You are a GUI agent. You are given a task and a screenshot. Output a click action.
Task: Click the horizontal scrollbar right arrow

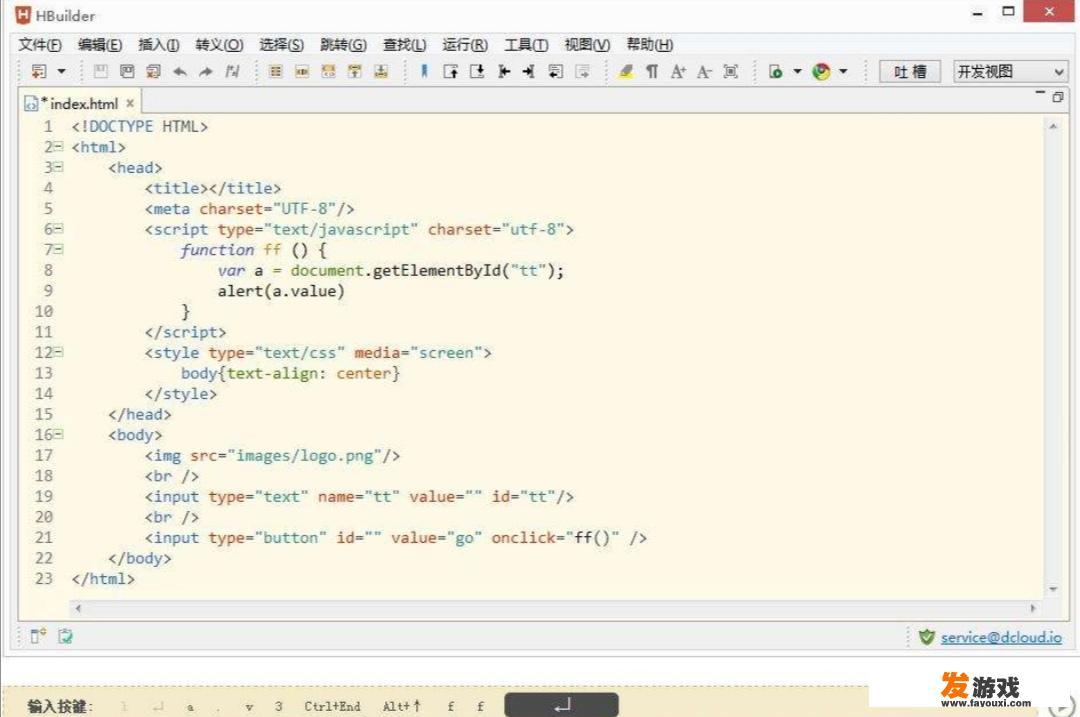(1032, 608)
